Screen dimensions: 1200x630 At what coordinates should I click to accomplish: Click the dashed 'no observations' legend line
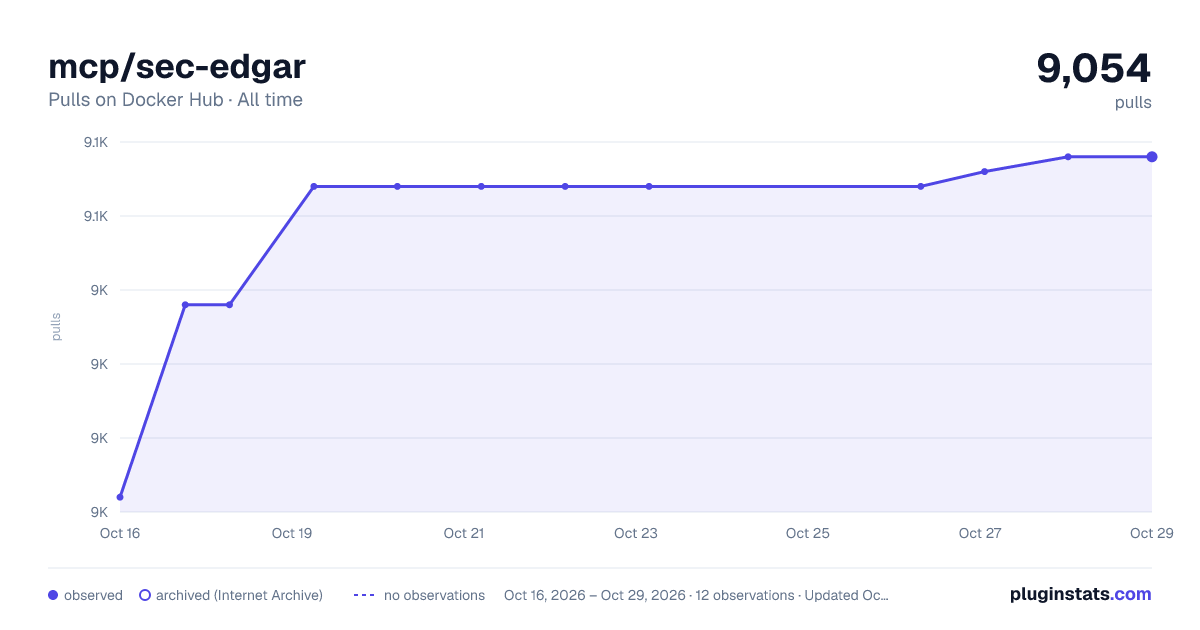[x=363, y=595]
